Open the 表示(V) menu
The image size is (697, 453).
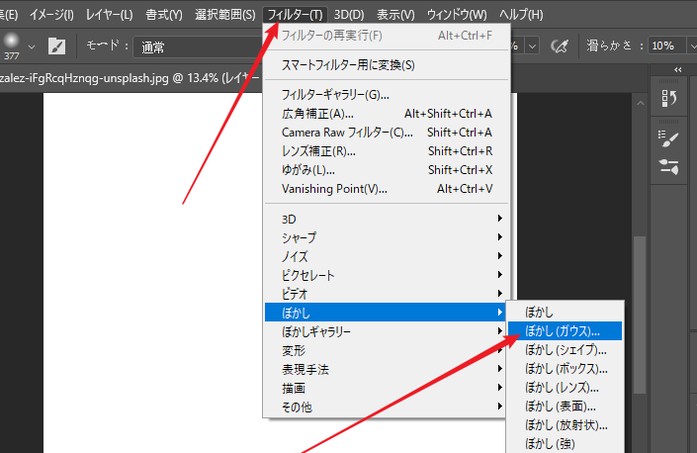click(396, 15)
